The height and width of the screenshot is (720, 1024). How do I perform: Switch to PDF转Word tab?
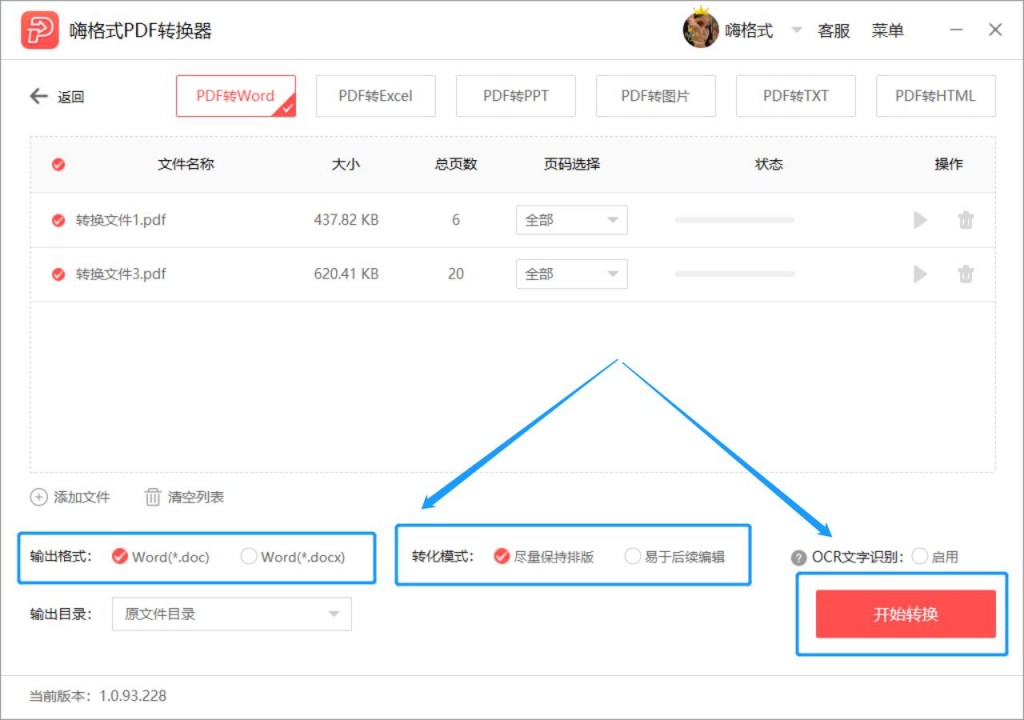pyautogui.click(x=236, y=96)
